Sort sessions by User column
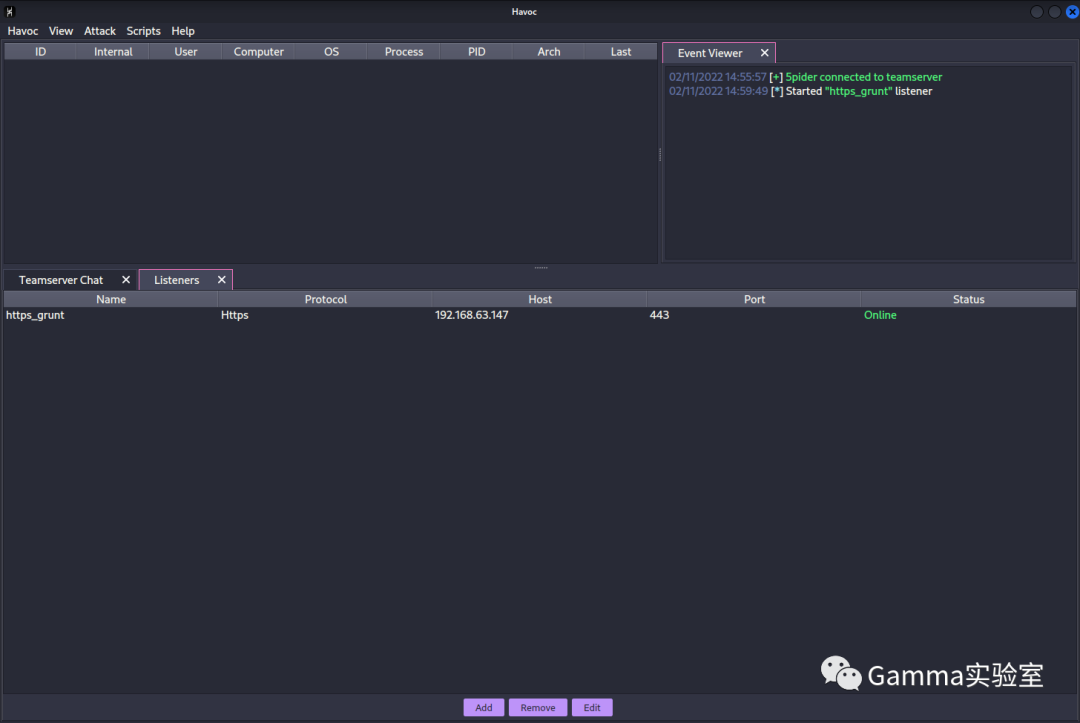This screenshot has width=1080, height=723. tap(186, 52)
